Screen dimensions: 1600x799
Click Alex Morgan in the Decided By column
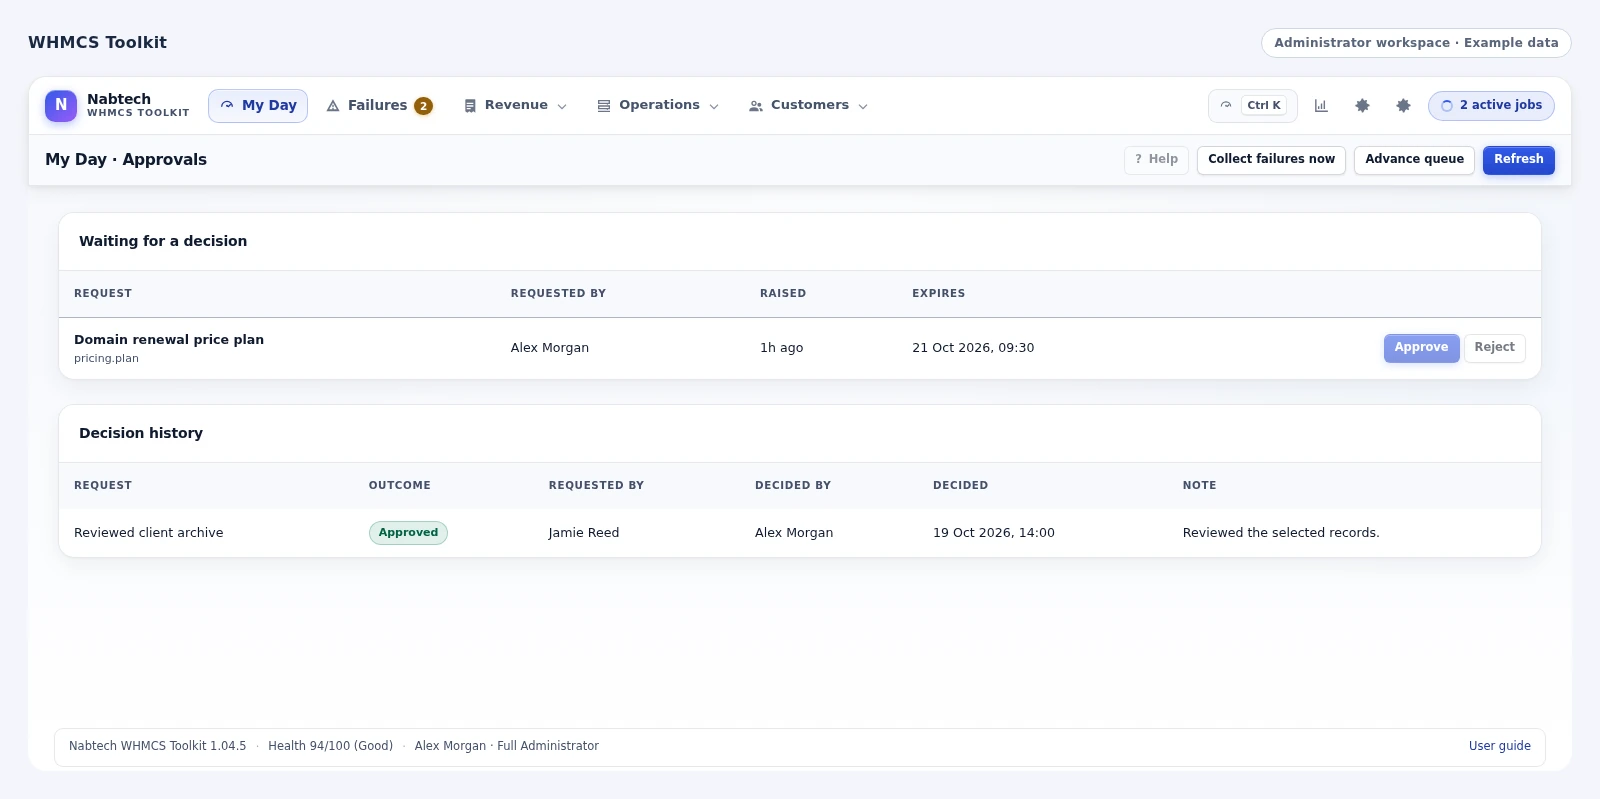(x=794, y=533)
